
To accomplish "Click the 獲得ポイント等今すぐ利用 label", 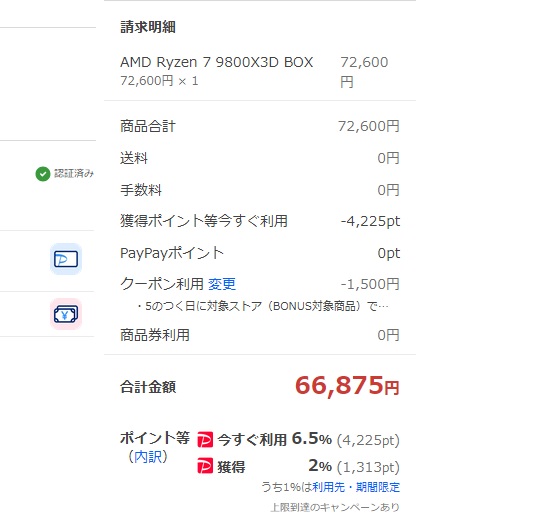I will tap(204, 221).
